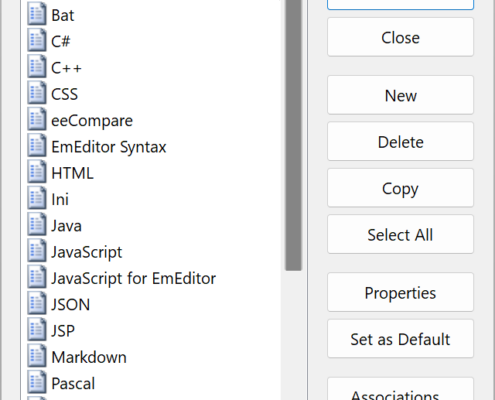Select the C# configuration icon
The image size is (495, 400).
[x=37, y=40]
